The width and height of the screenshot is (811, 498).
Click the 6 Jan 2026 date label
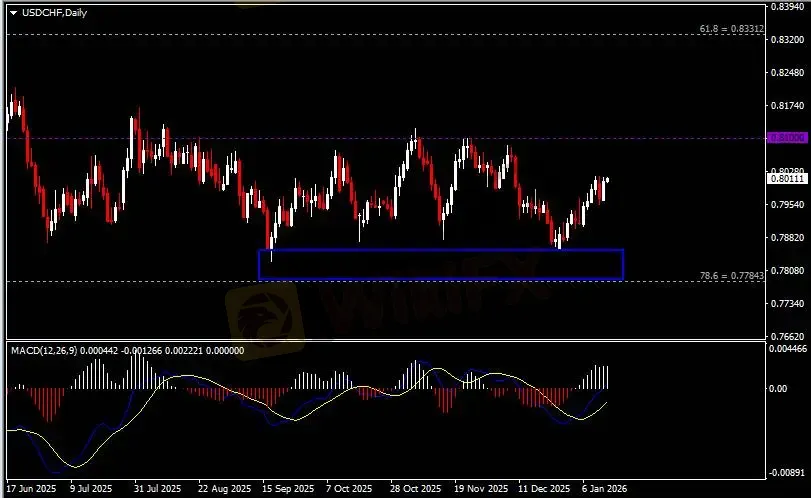point(604,489)
